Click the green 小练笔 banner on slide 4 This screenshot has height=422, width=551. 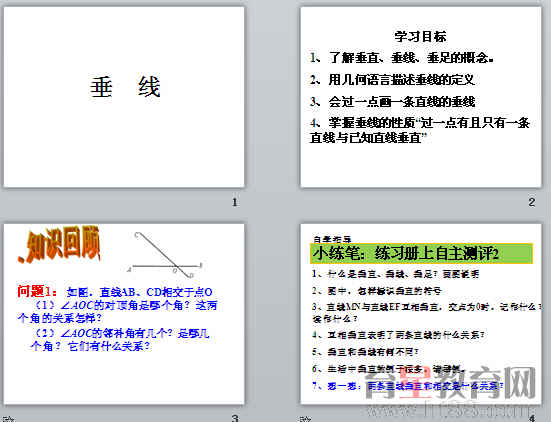[x=421, y=253]
